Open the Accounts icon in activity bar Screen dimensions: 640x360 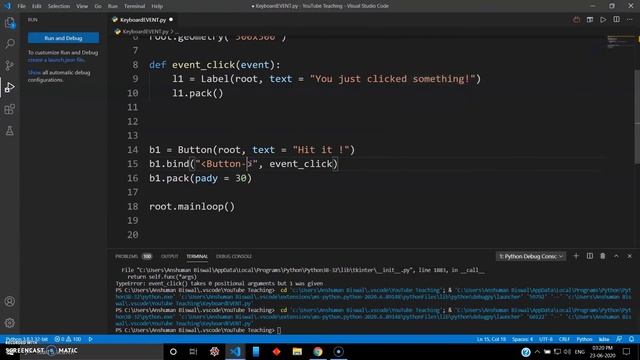tap(10, 302)
